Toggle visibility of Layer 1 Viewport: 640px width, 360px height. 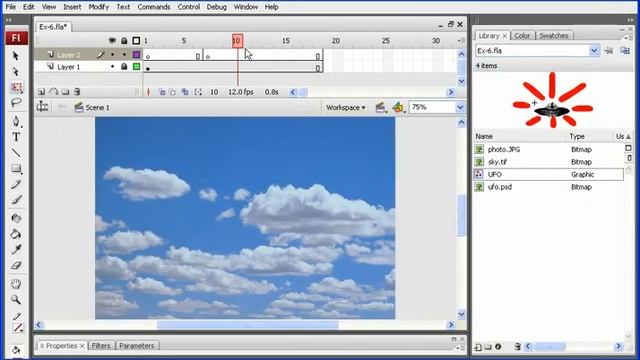pos(113,67)
